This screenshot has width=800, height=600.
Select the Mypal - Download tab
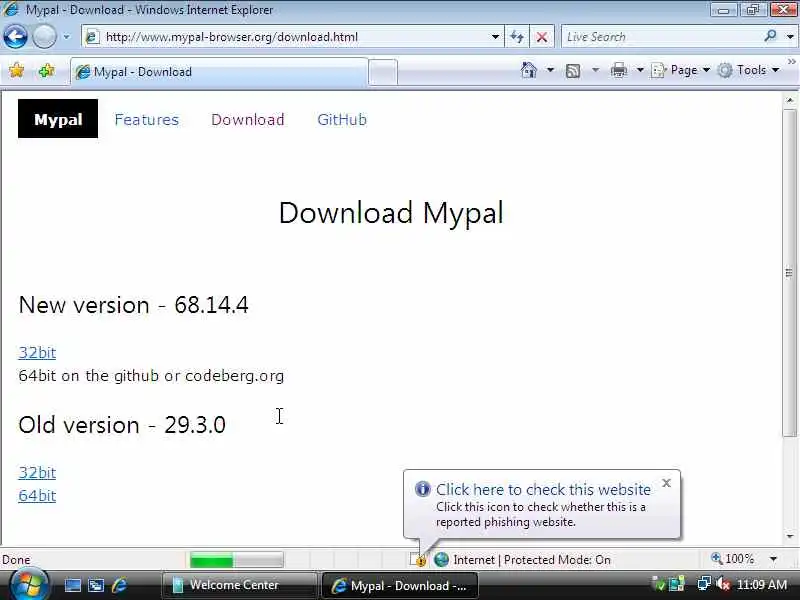tap(218, 72)
